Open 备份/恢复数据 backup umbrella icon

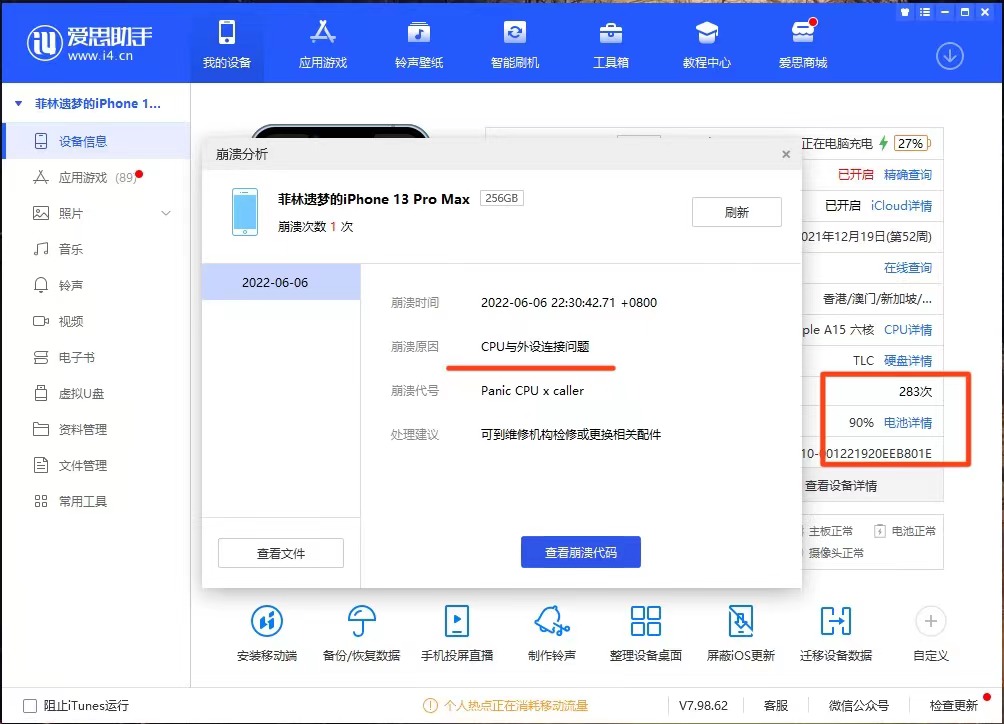(362, 622)
